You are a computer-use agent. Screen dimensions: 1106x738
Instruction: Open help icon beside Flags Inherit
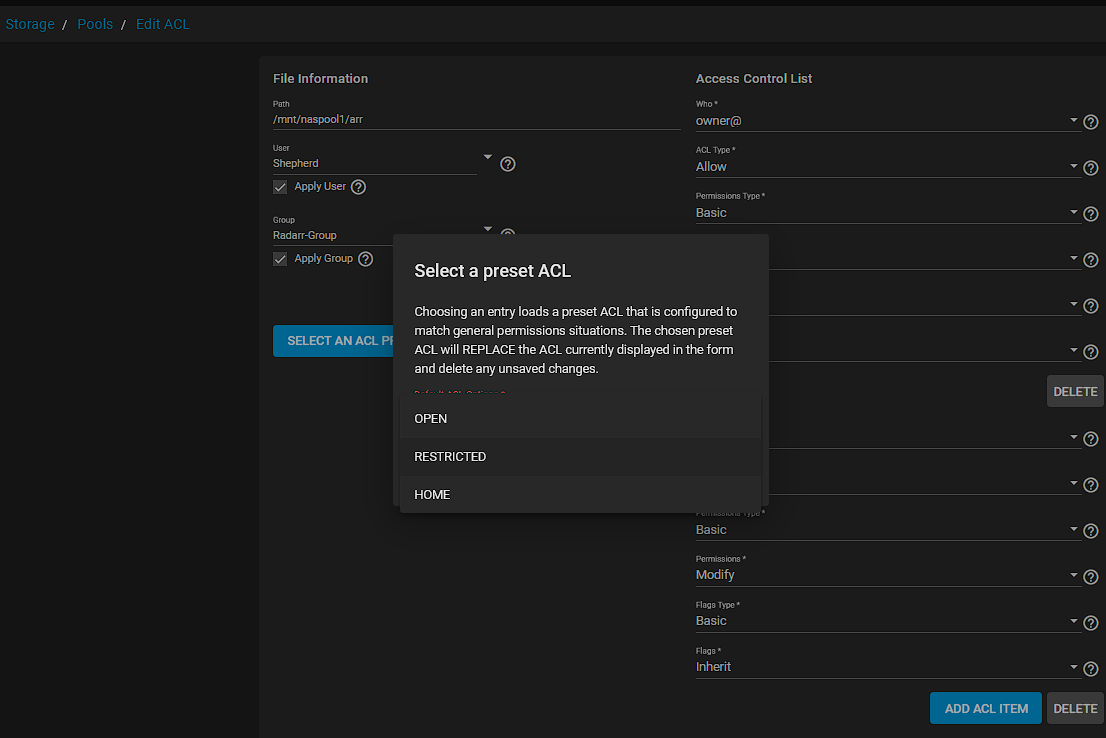pyautogui.click(x=1090, y=668)
